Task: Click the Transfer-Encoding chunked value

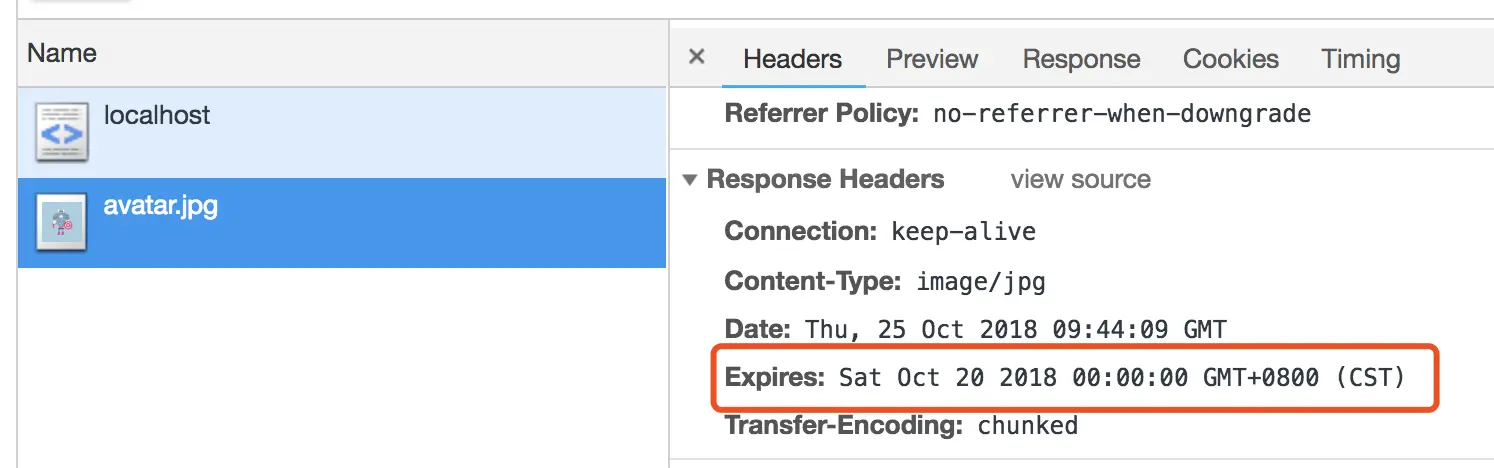Action: [x=1027, y=426]
